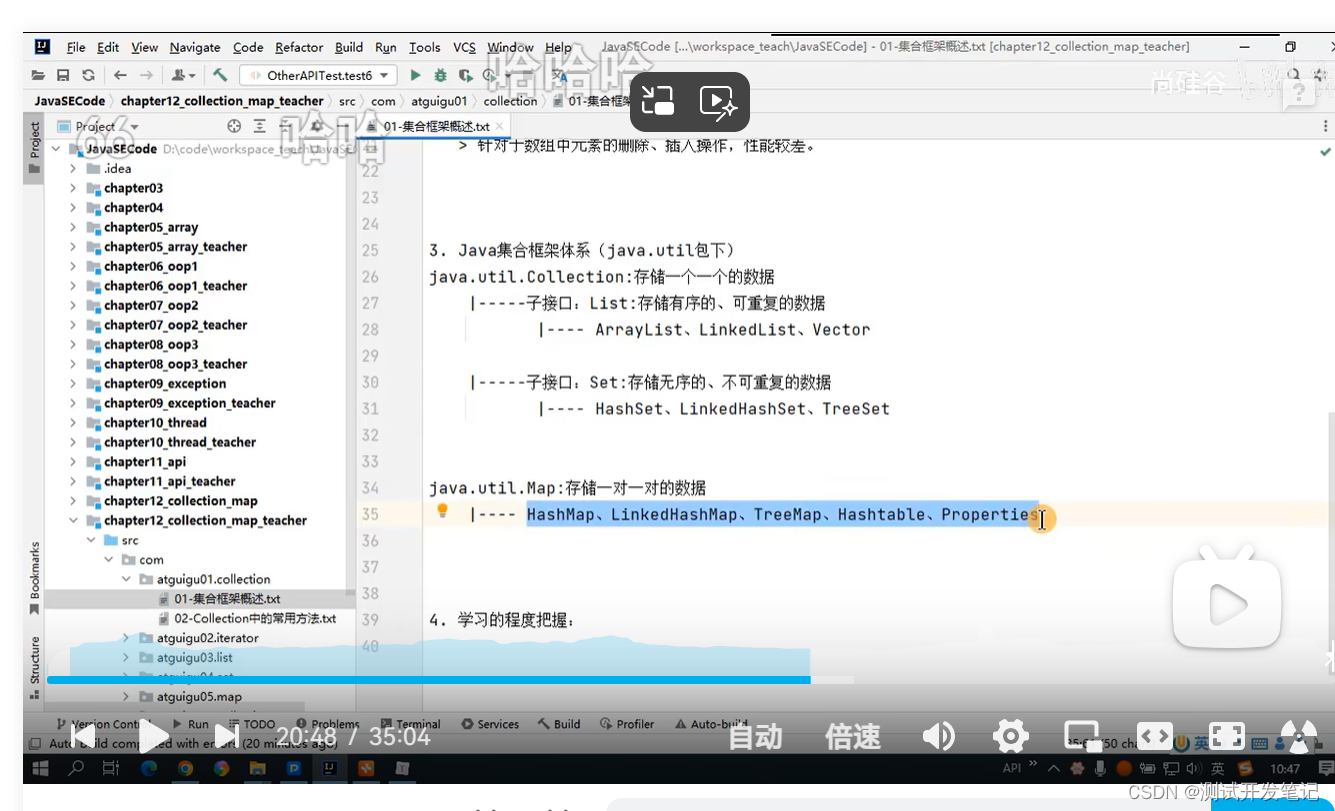Open the Services tool window

490,724
